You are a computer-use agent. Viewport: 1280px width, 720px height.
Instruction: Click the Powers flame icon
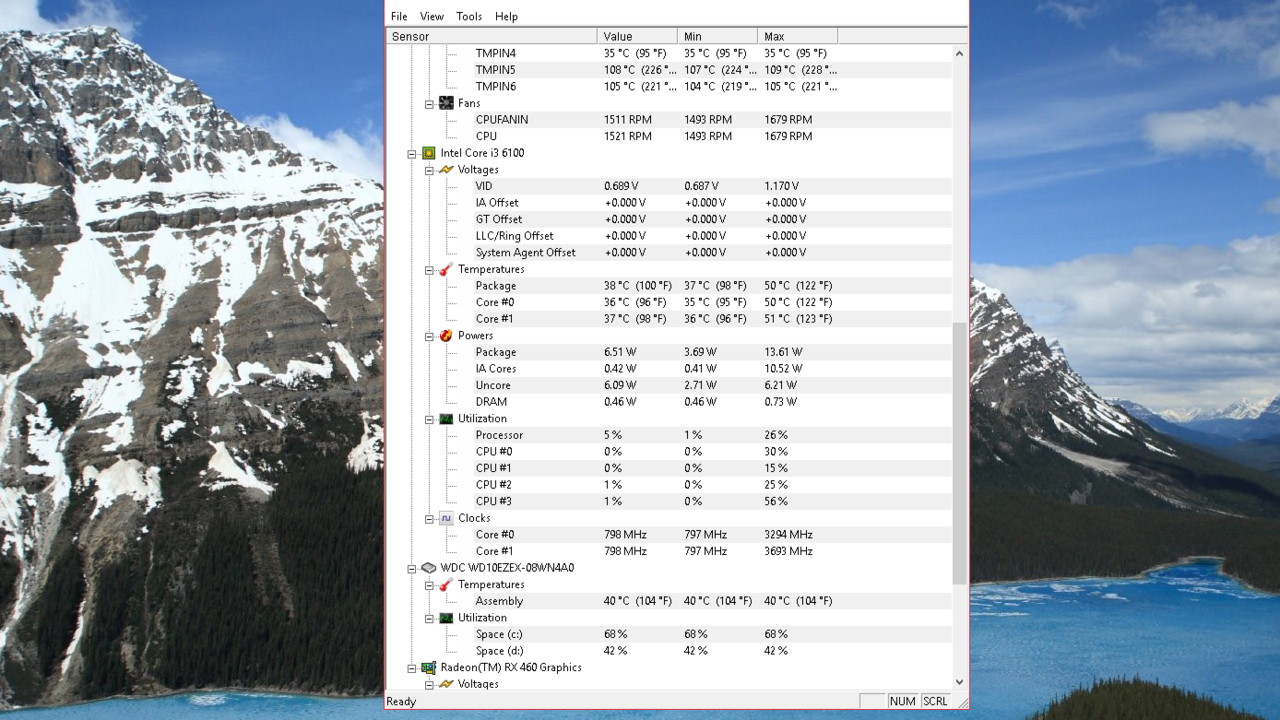coord(446,336)
